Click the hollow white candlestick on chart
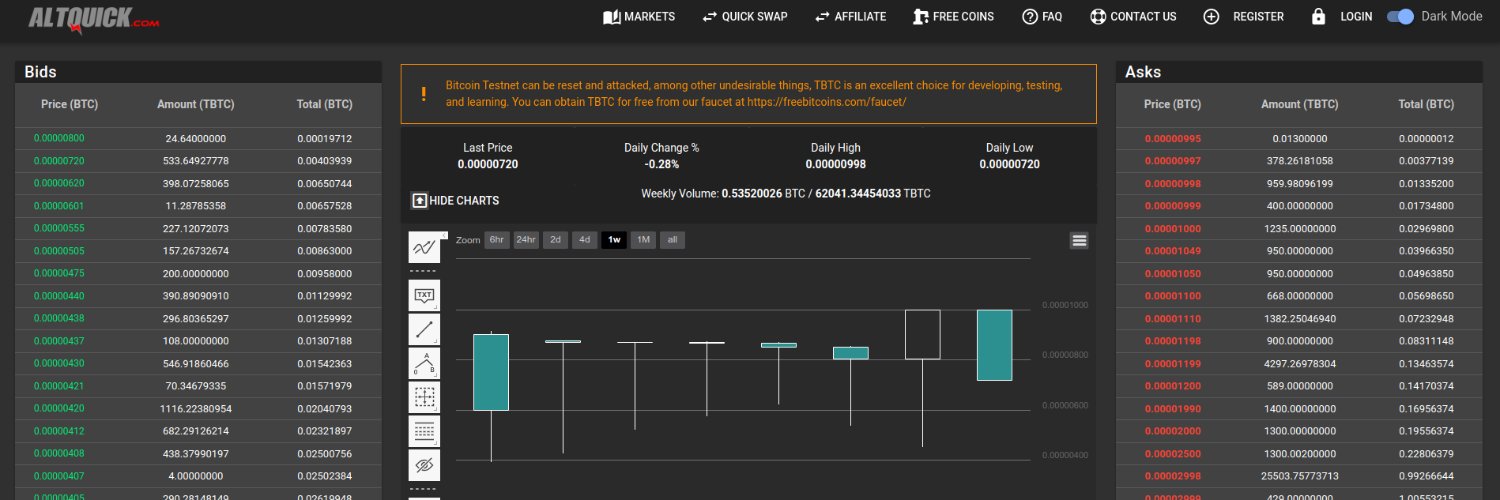This screenshot has height=500, width=1500. point(922,334)
